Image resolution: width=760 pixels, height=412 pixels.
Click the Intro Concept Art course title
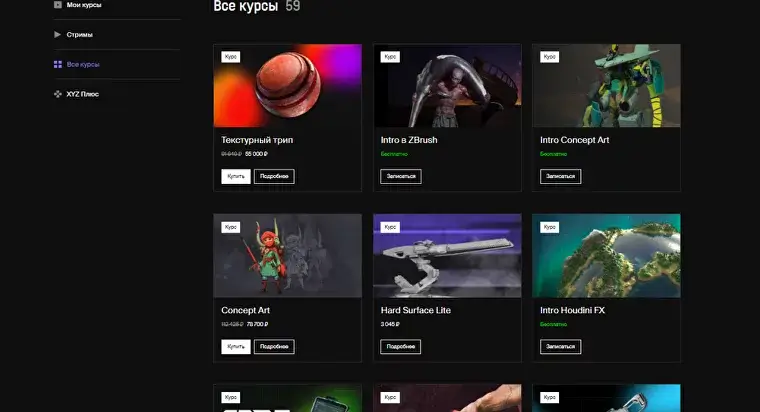[x=574, y=140]
